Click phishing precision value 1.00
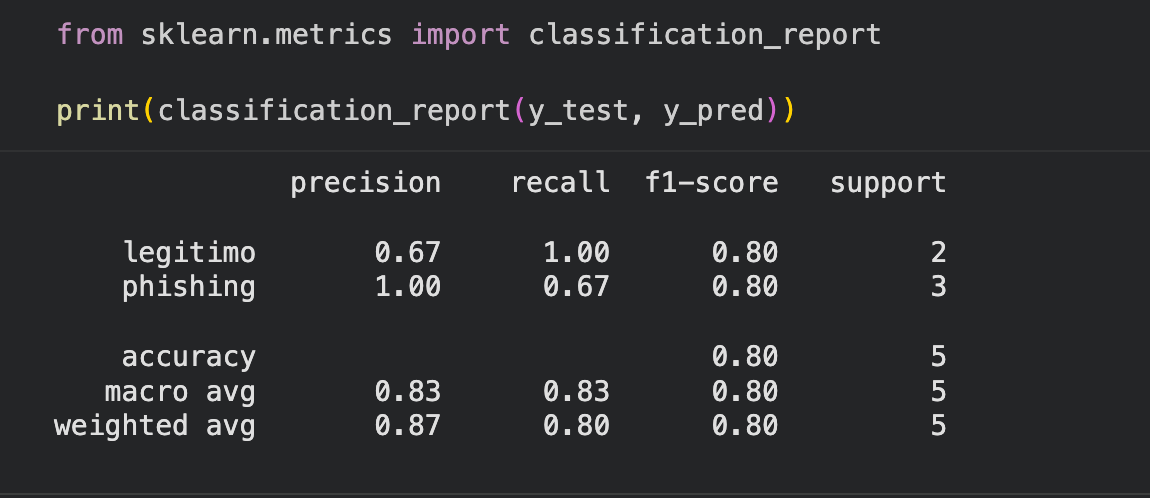 (408, 287)
